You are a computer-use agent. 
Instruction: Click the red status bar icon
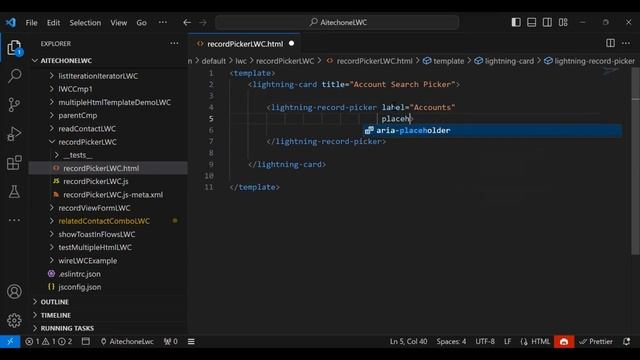(564, 342)
